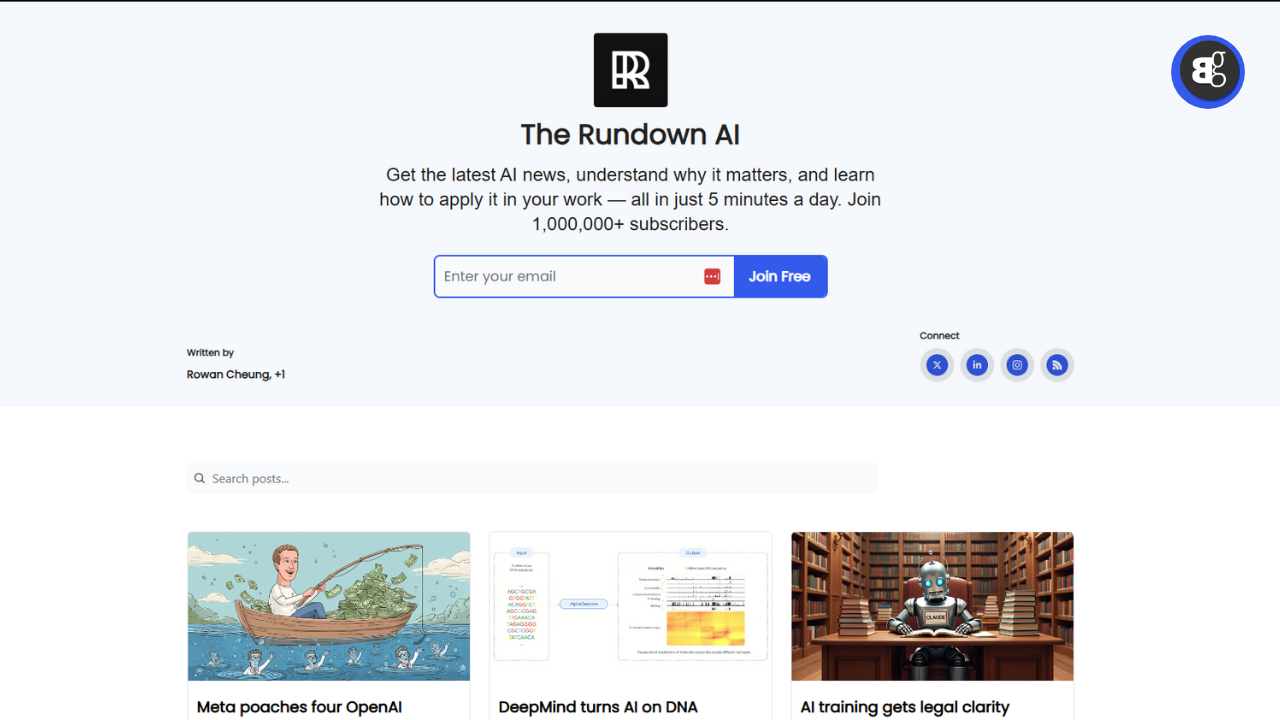Open author Rowan Cheung's profile

click(x=228, y=375)
